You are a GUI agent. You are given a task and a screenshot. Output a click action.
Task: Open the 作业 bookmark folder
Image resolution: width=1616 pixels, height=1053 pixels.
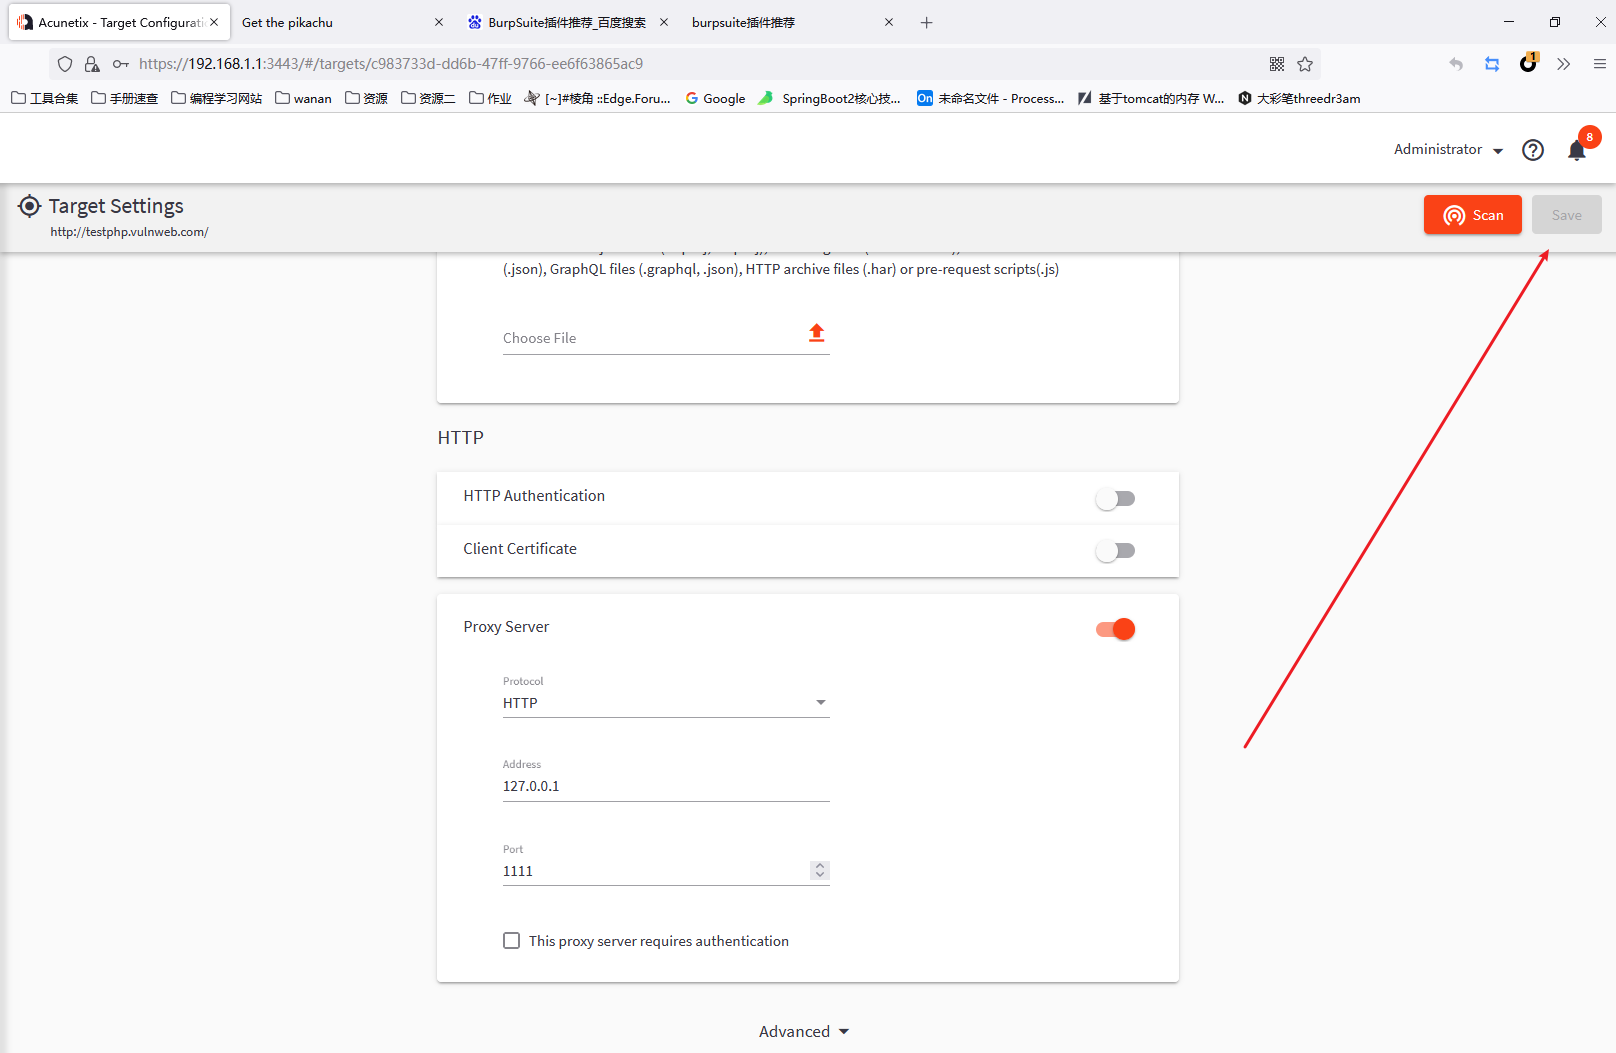pyautogui.click(x=491, y=98)
